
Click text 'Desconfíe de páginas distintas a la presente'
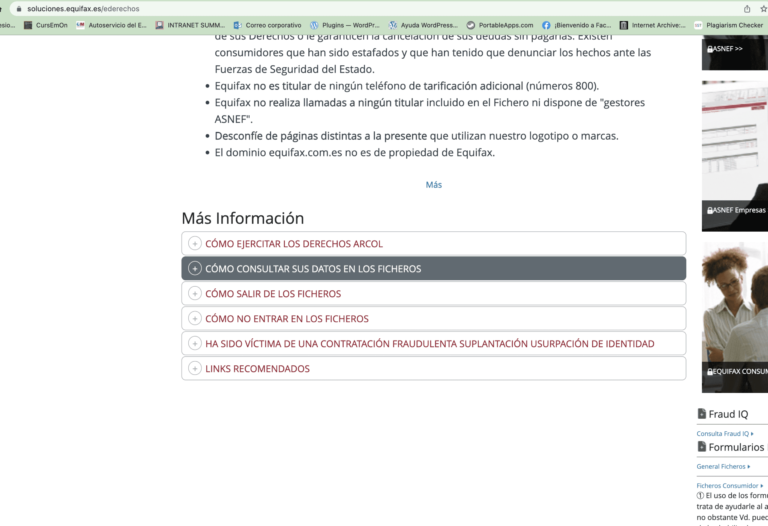416,136
